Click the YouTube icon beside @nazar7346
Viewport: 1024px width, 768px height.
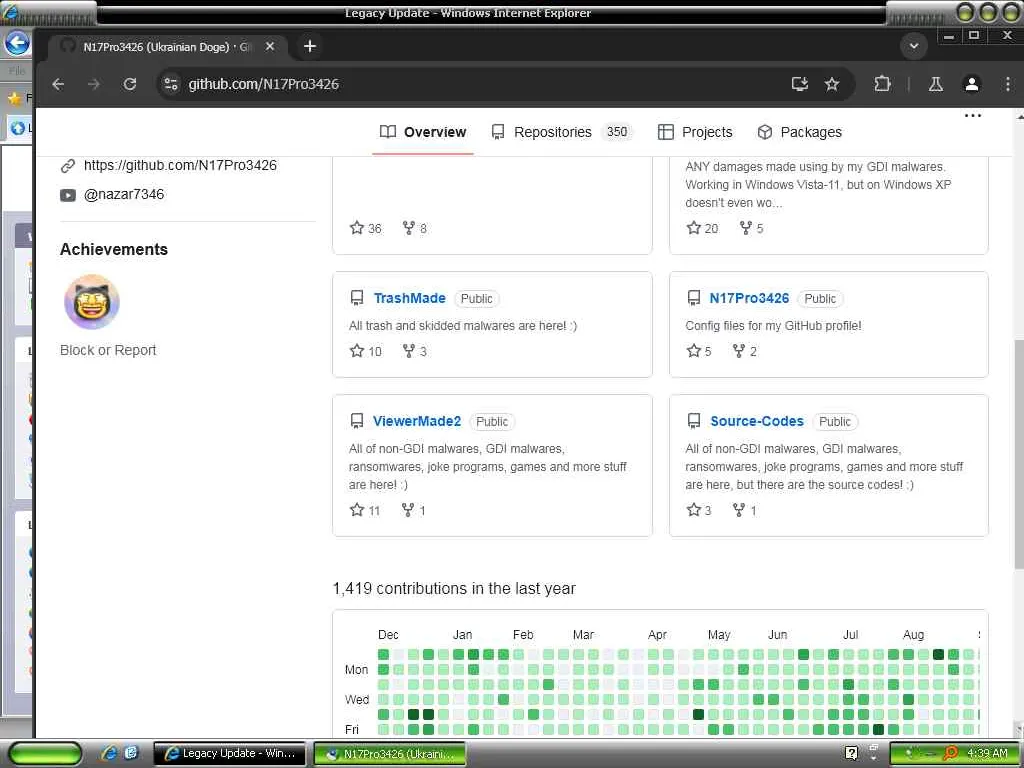pos(68,195)
